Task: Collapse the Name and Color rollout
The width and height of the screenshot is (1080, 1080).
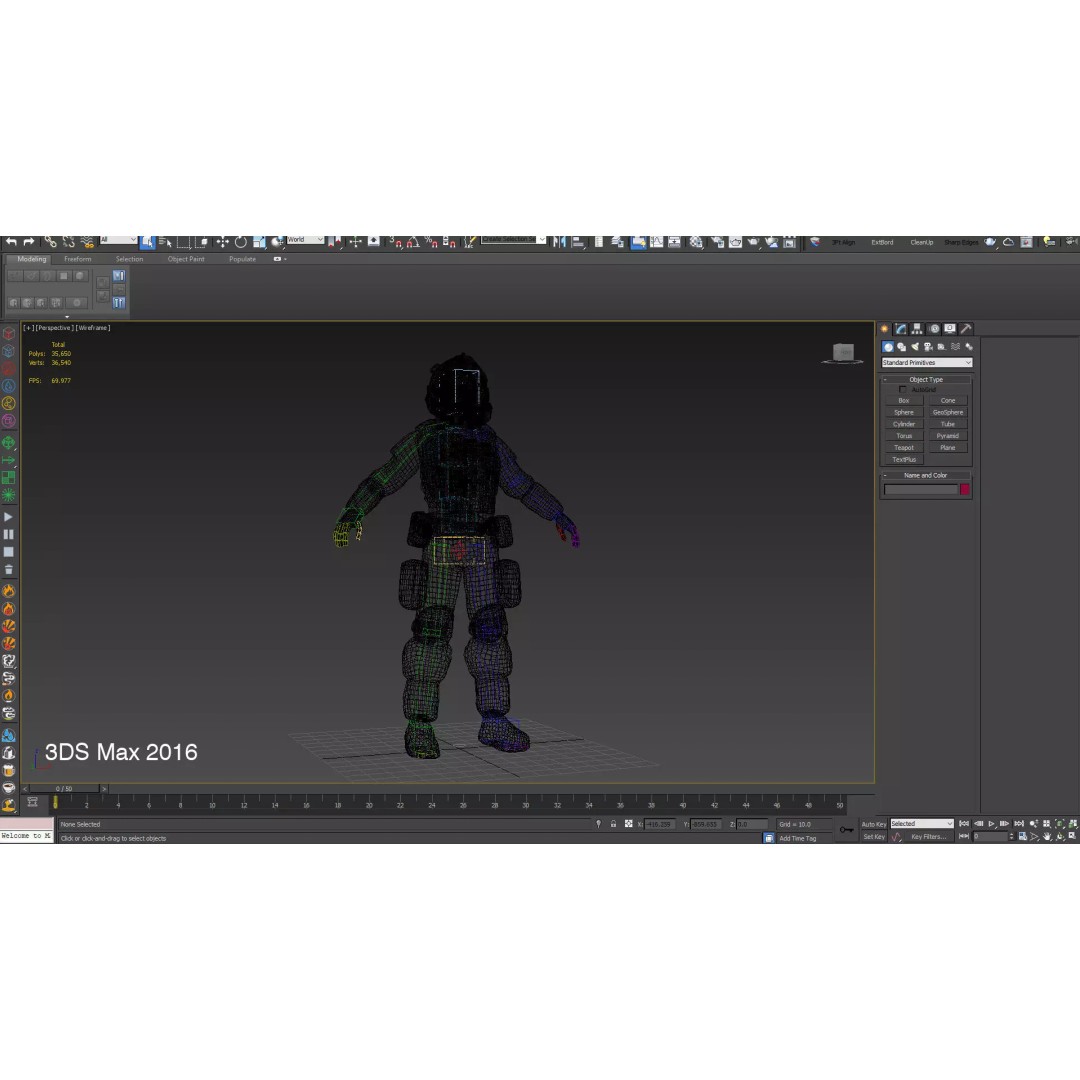Action: click(x=926, y=475)
